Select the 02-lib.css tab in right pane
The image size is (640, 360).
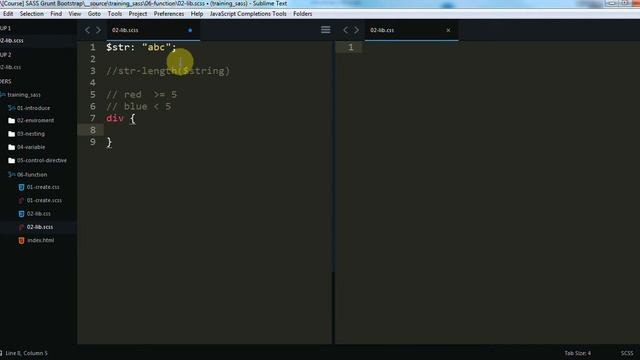tap(411, 30)
